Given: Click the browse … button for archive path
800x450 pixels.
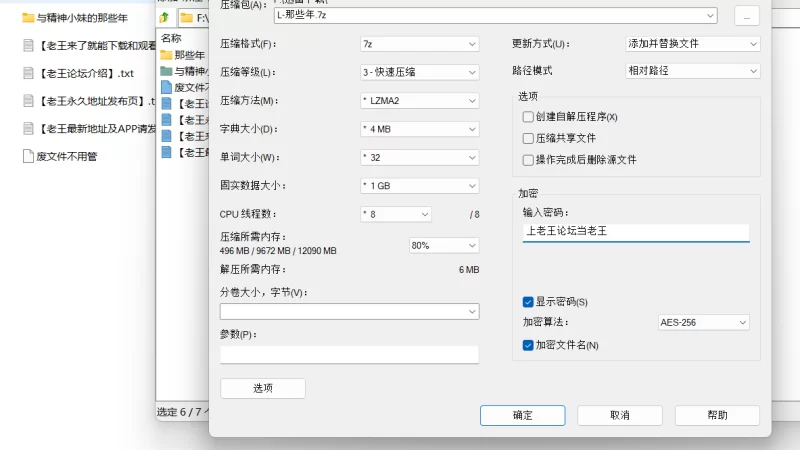Looking at the screenshot, I should click(747, 16).
